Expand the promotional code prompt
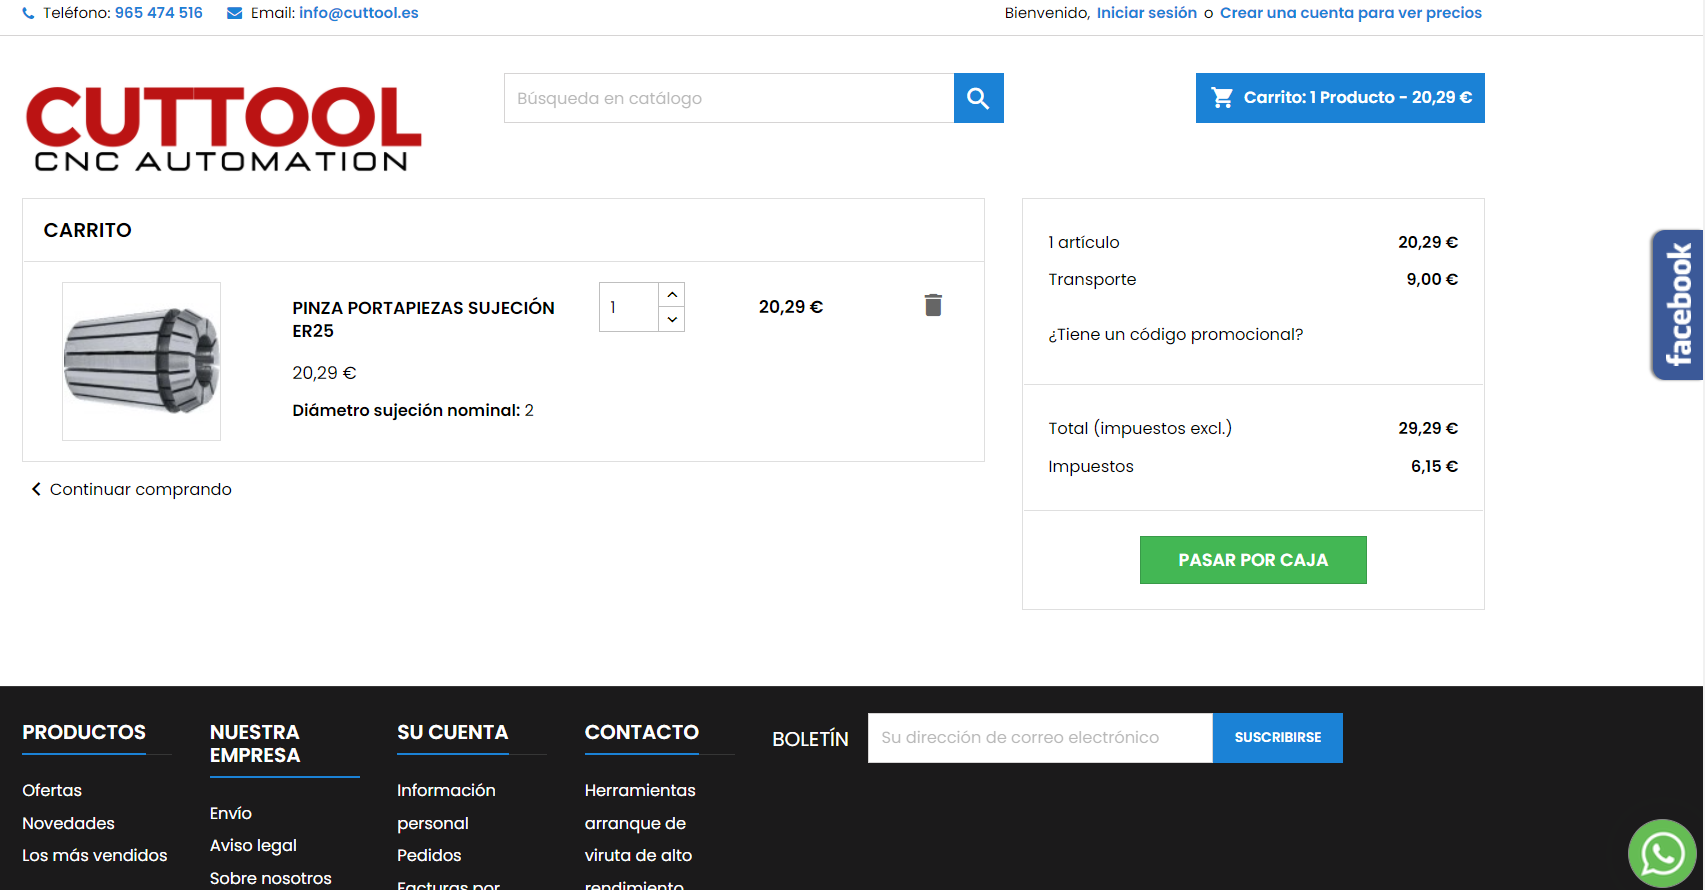 click(x=1176, y=334)
